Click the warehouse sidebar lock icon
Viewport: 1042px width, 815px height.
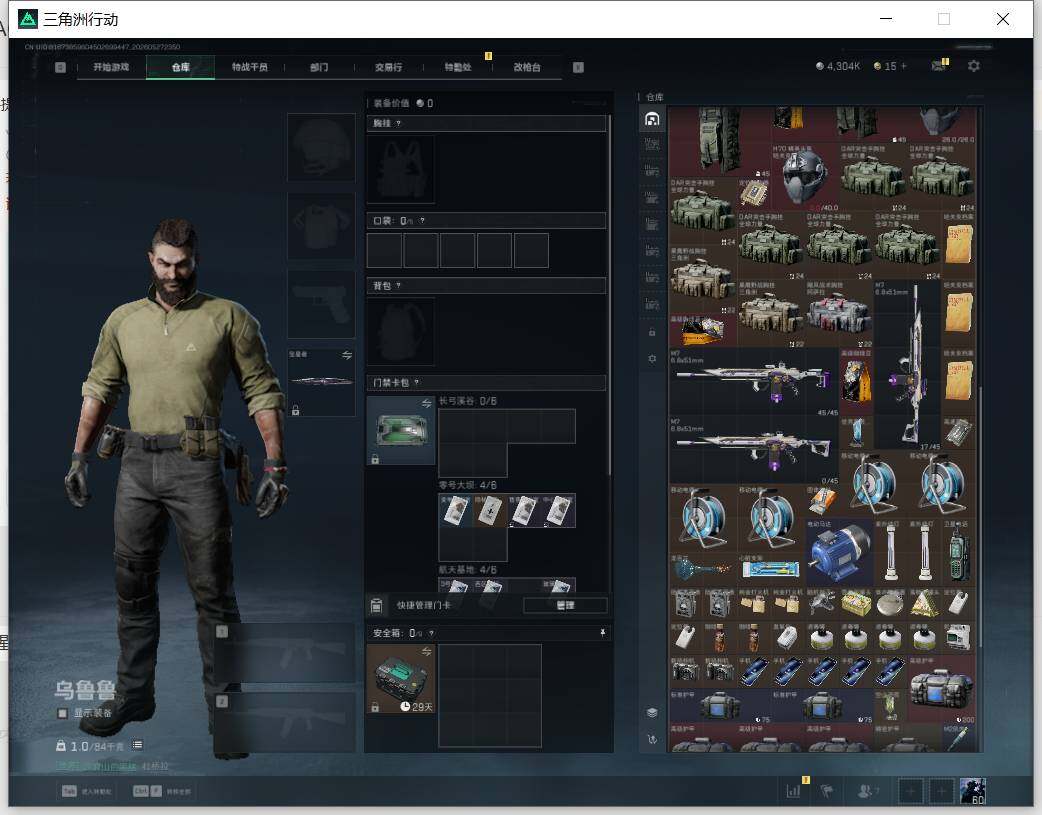(x=652, y=332)
